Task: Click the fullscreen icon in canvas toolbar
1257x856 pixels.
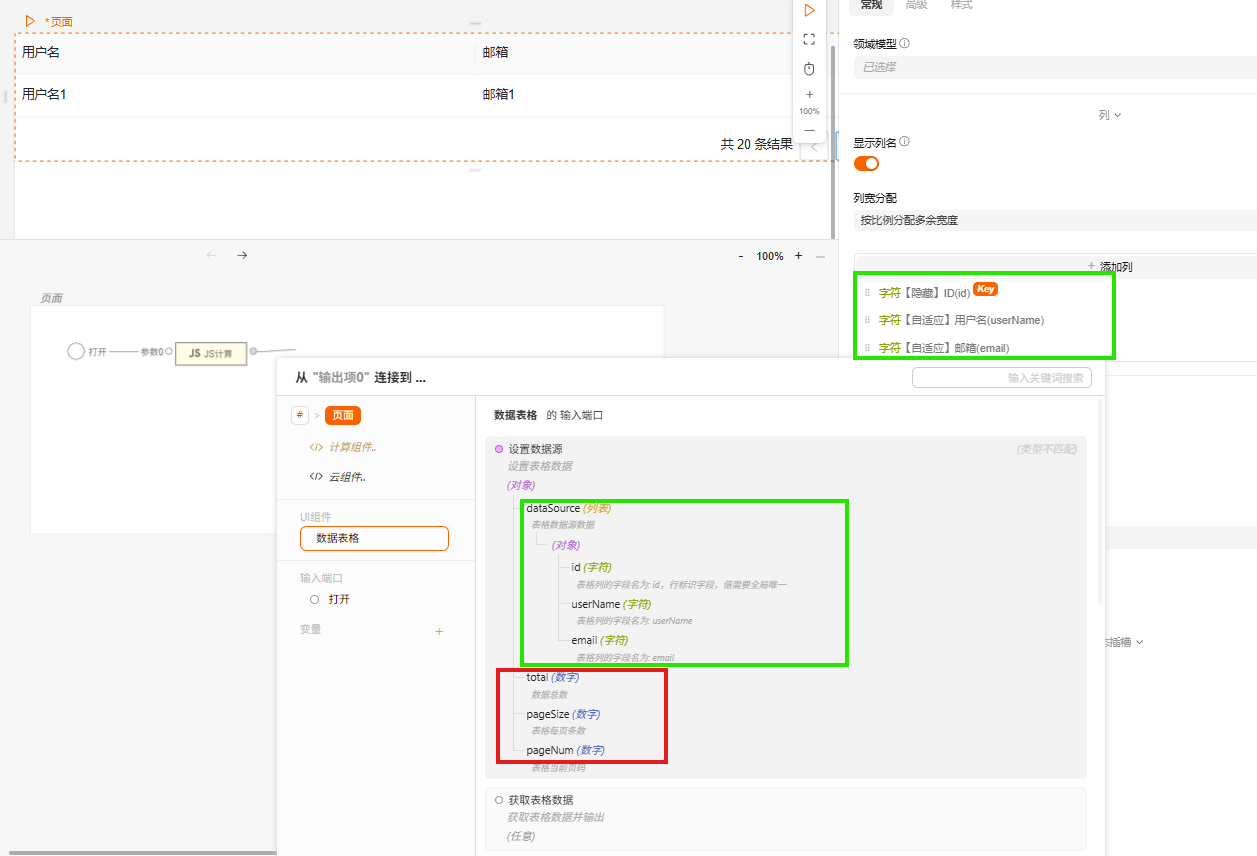Action: (809, 39)
